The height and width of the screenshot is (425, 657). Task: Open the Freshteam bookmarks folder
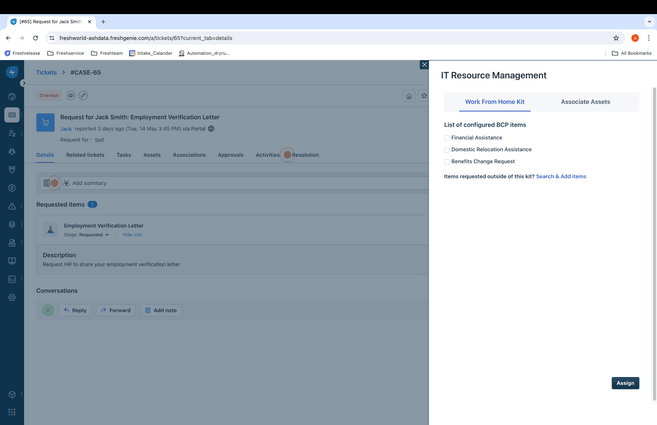[107, 53]
